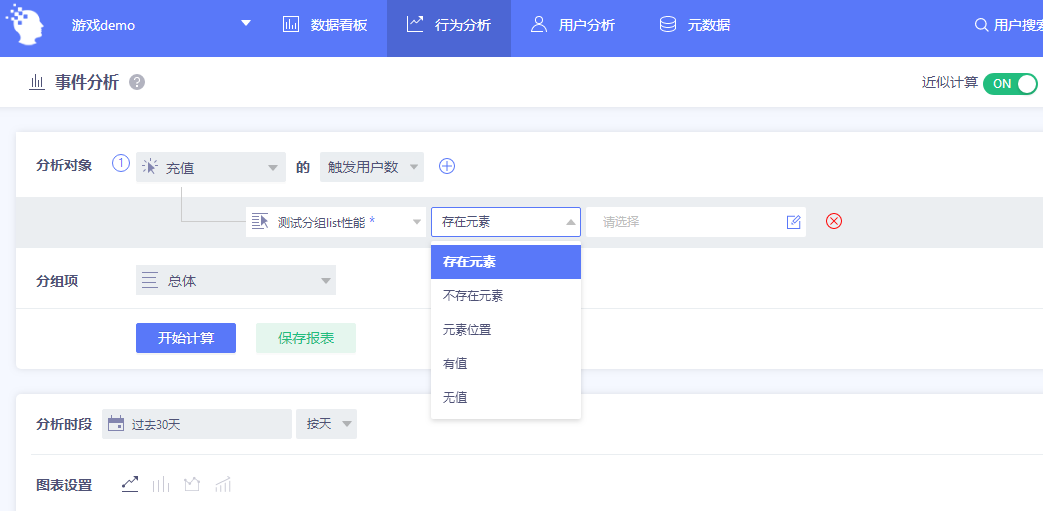Open the value edit icon in 请选择 field
The image size is (1043, 511).
click(794, 222)
